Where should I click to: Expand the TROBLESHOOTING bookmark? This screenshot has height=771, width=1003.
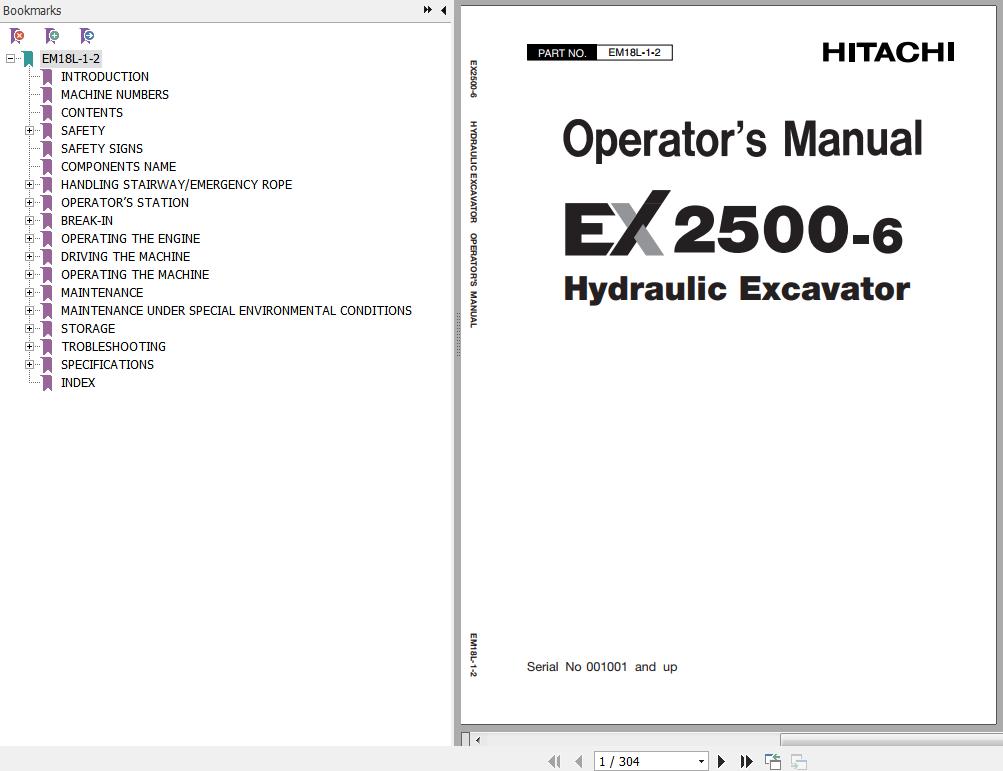[29, 346]
